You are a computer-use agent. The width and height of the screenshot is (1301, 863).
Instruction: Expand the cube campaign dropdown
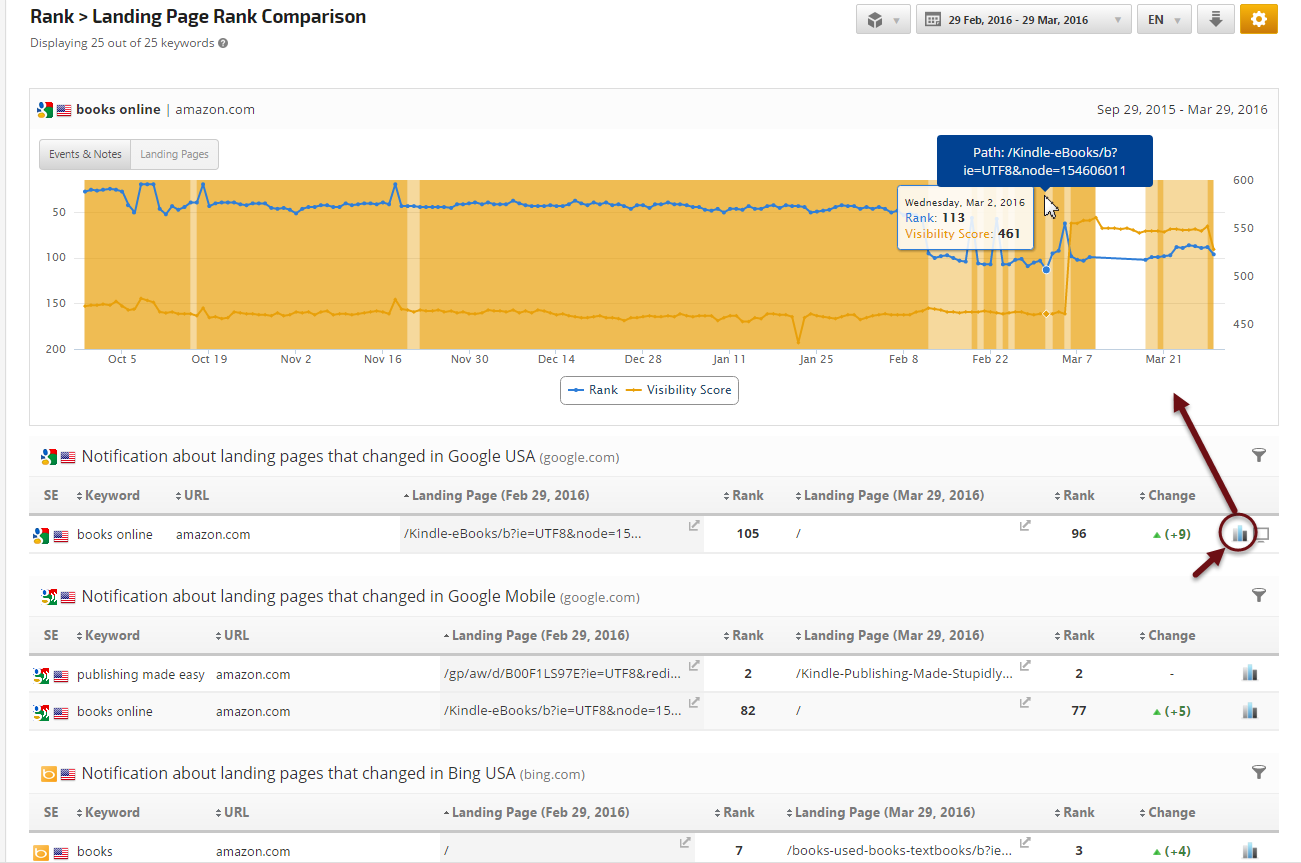(x=882, y=19)
